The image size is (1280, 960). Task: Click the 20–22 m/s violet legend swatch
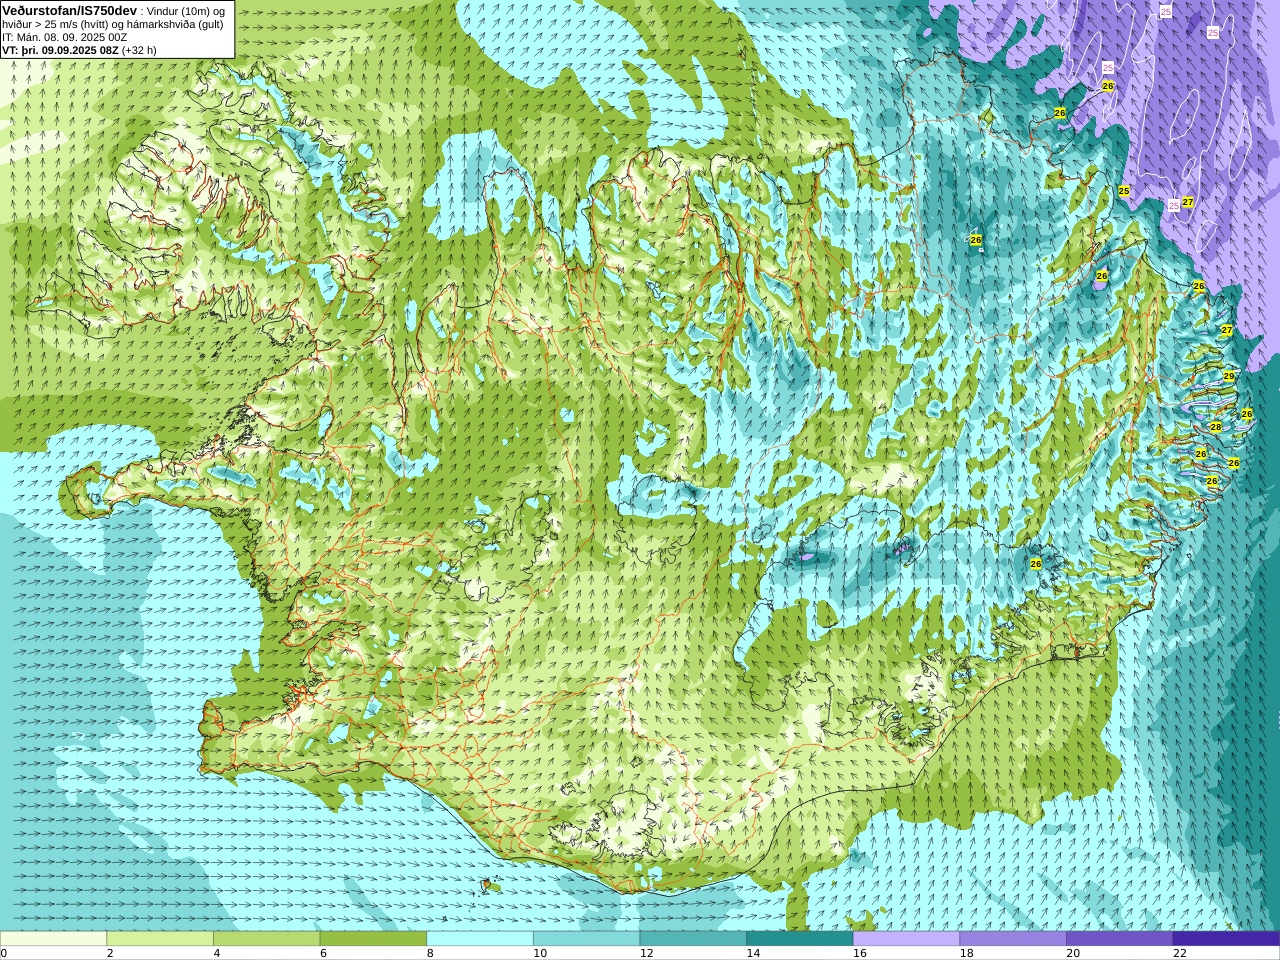click(1120, 939)
